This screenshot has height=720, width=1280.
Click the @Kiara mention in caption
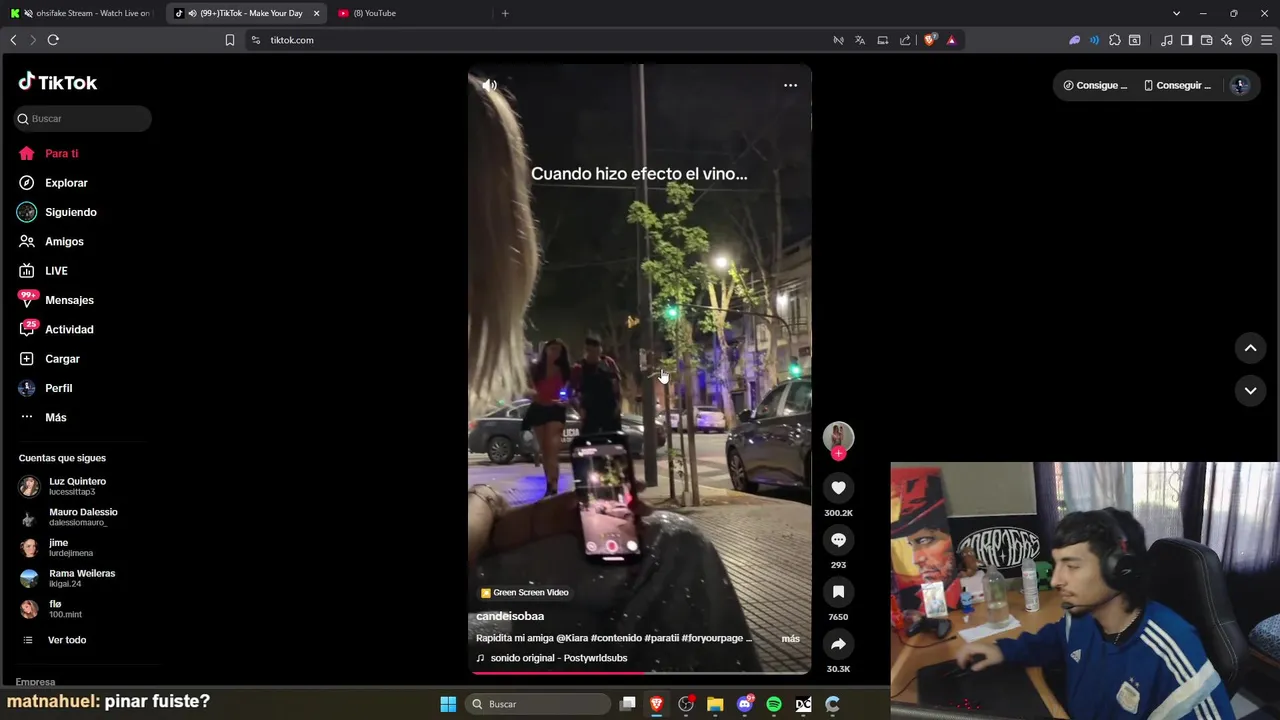tap(572, 638)
